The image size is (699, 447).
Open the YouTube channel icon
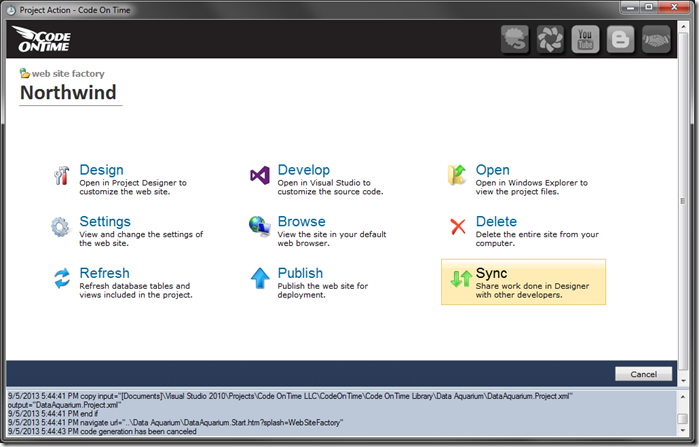pyautogui.click(x=585, y=39)
